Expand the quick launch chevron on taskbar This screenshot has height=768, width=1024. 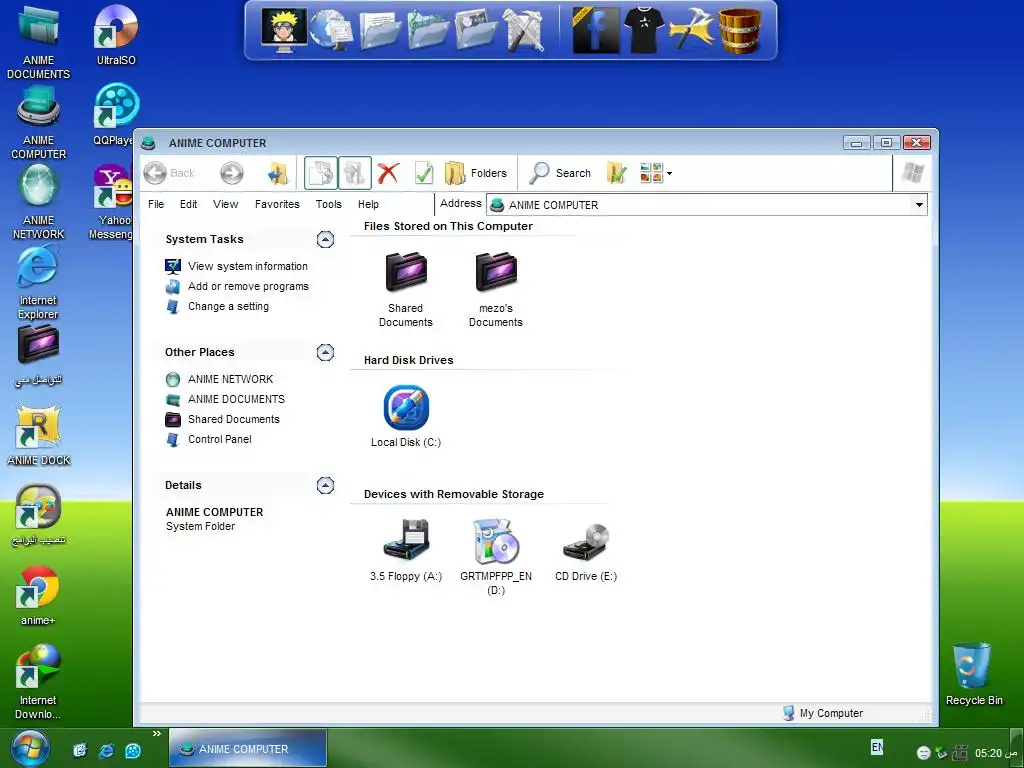(157, 734)
